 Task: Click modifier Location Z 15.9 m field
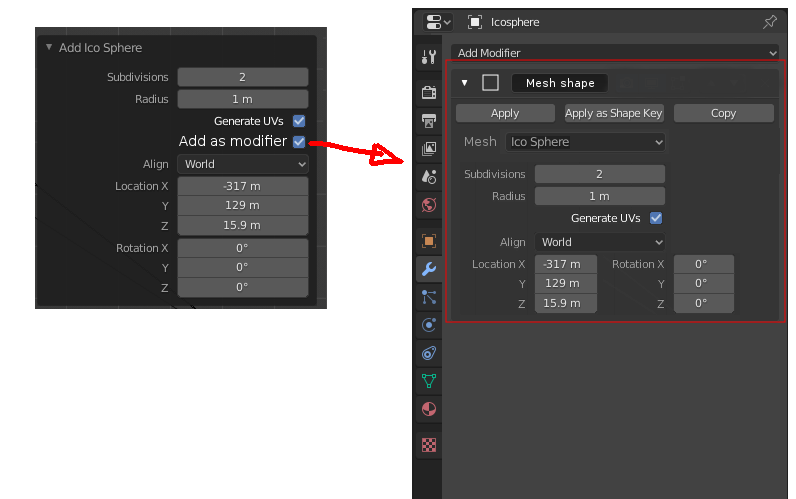coord(566,303)
